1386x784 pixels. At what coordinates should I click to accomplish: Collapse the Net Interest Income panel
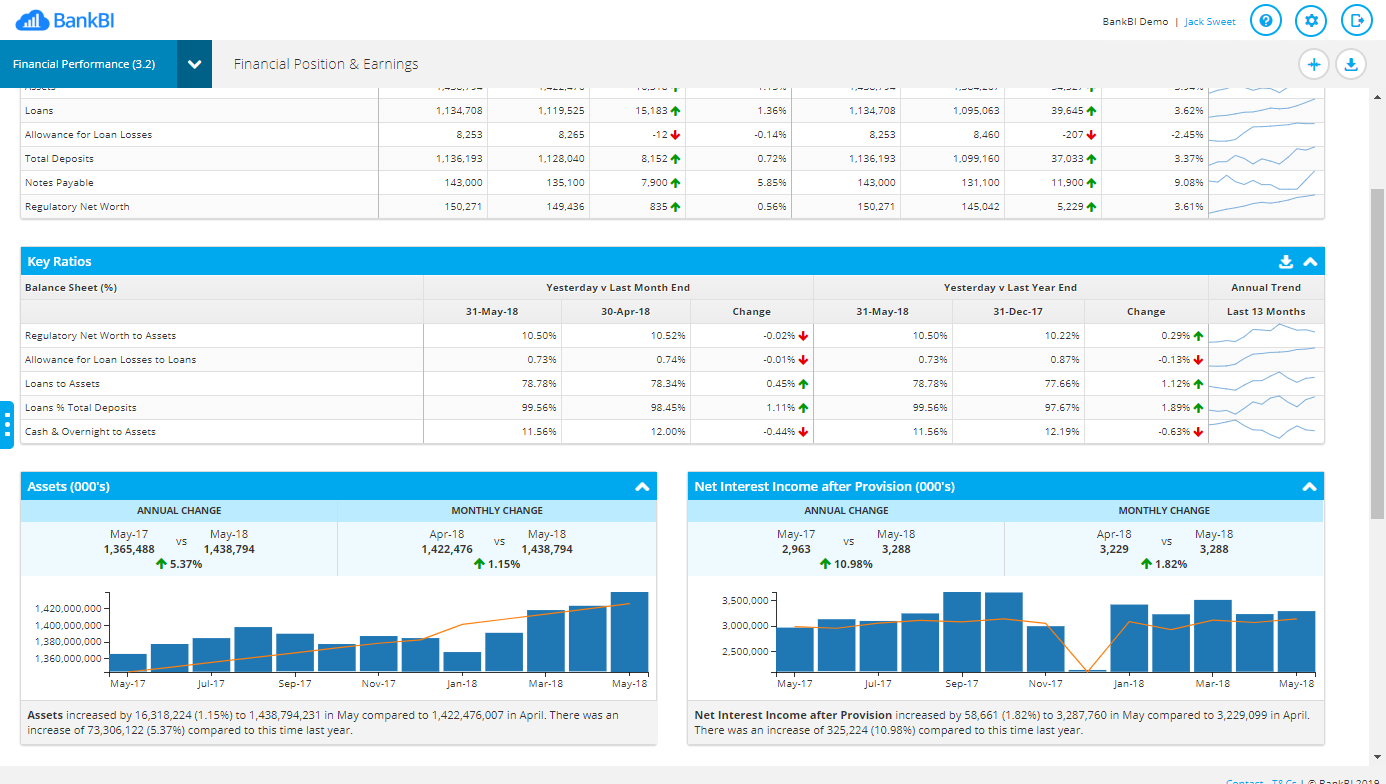1310,486
